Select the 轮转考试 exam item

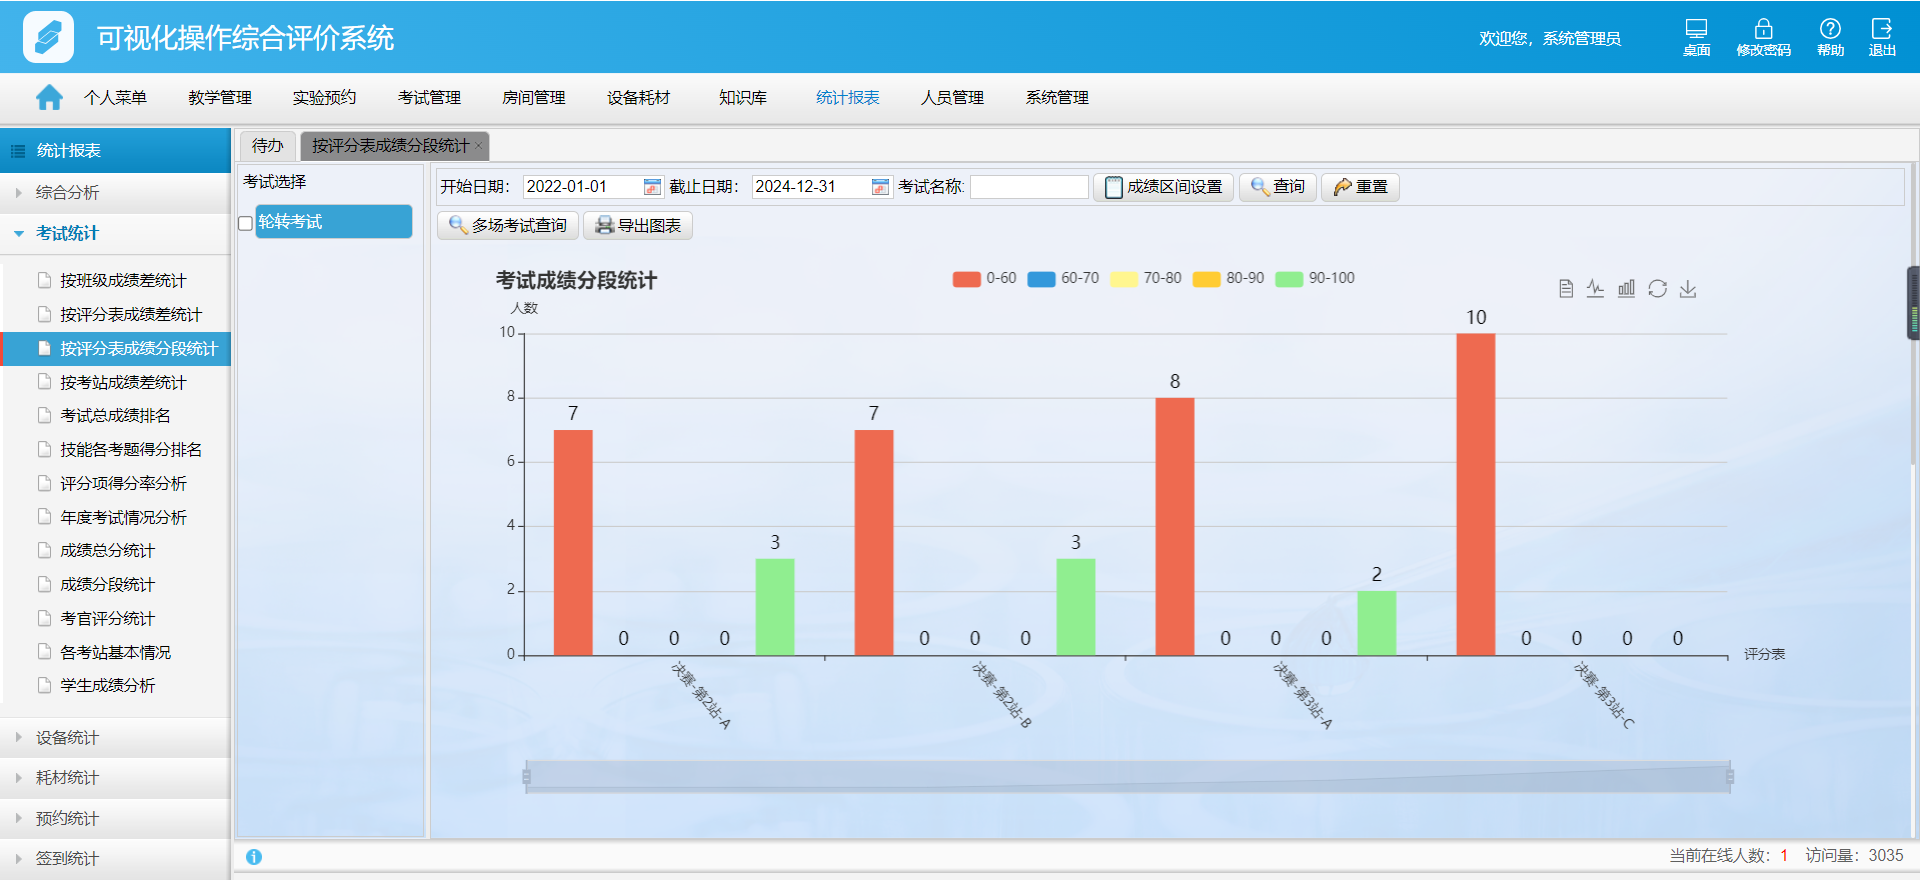click(333, 222)
